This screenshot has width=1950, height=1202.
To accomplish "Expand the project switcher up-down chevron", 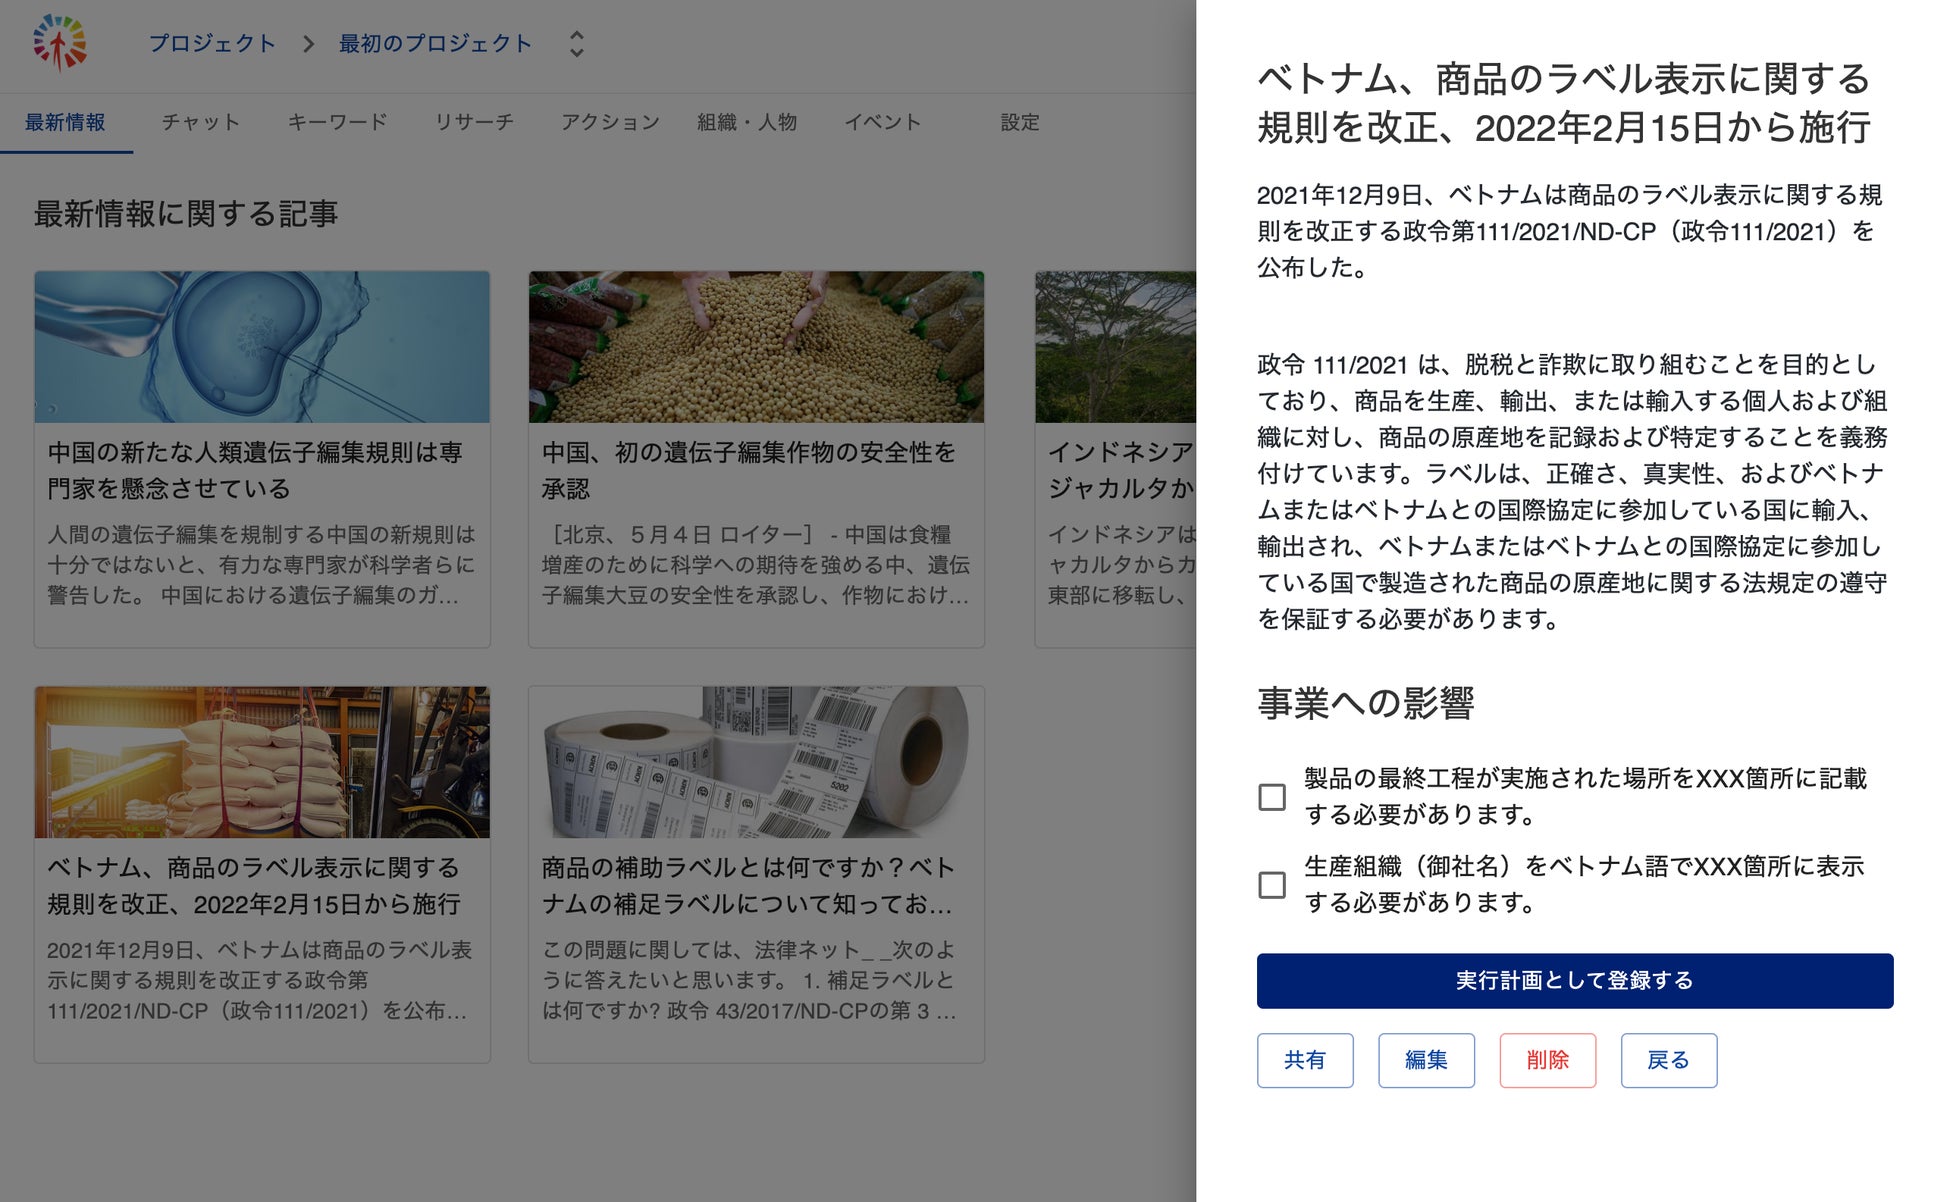I will [x=576, y=44].
